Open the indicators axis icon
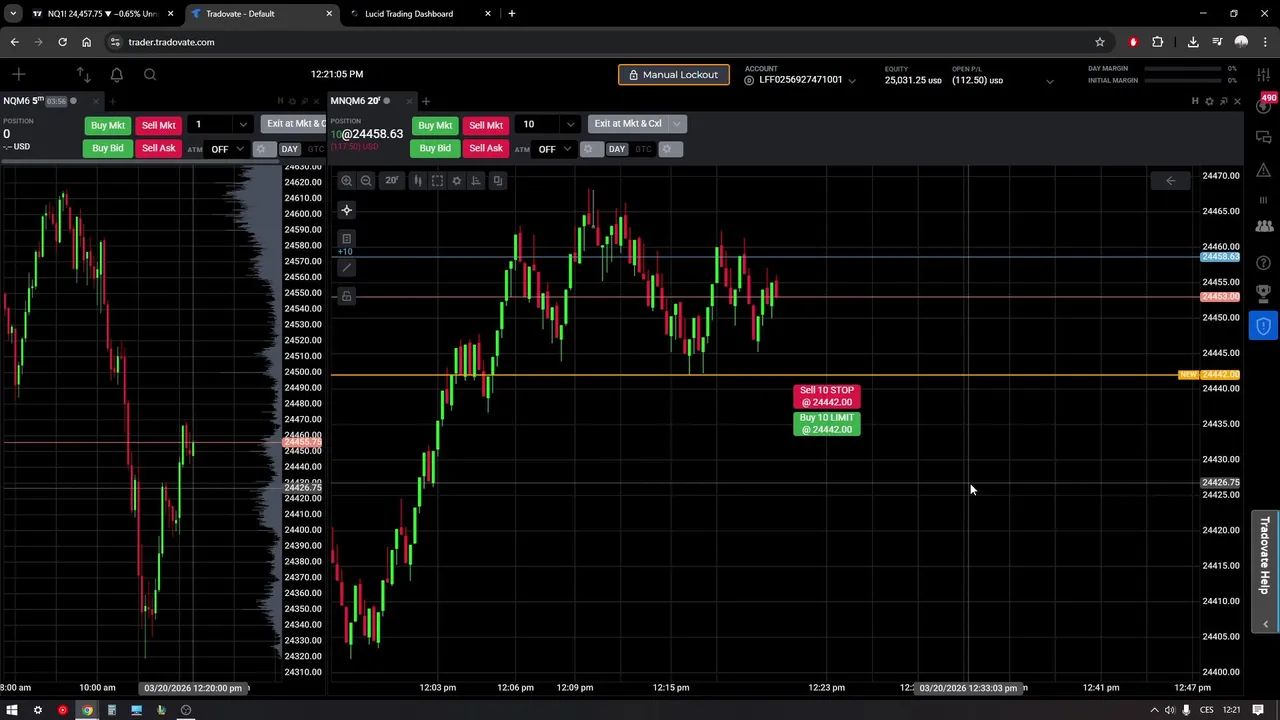This screenshot has width=1280, height=720. pyautogui.click(x=476, y=181)
